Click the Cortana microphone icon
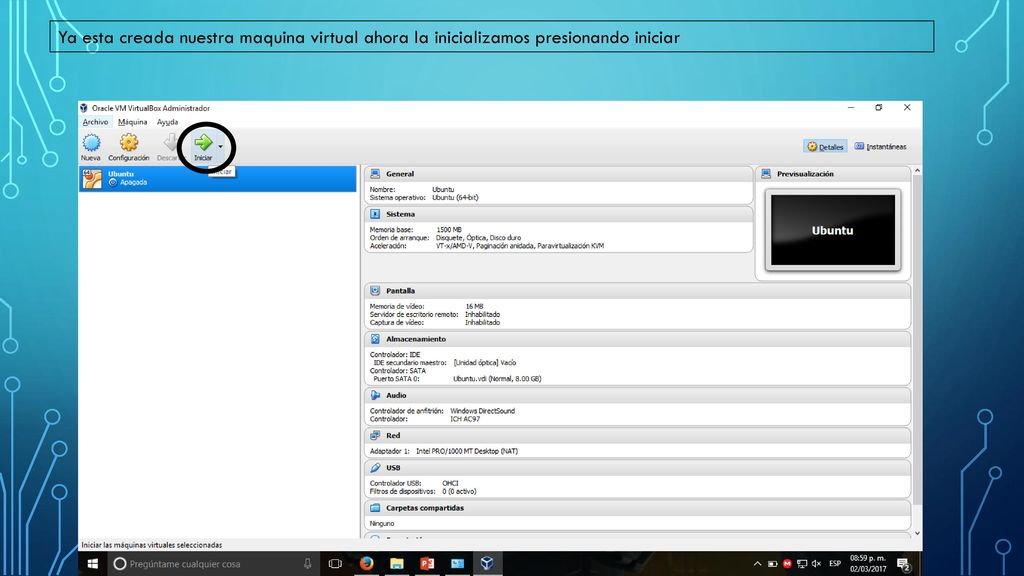This screenshot has width=1024, height=576. click(x=308, y=564)
